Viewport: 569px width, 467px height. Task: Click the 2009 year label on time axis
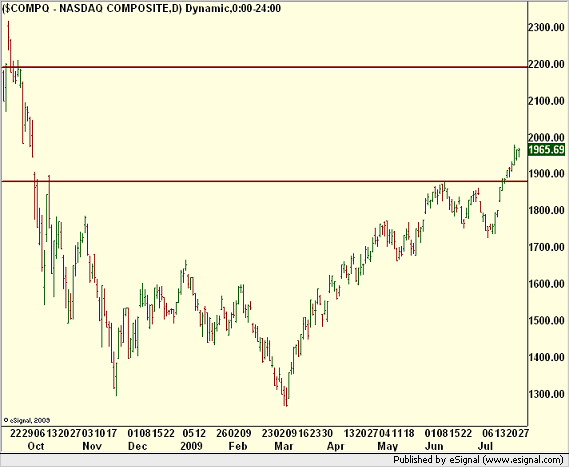(191, 446)
